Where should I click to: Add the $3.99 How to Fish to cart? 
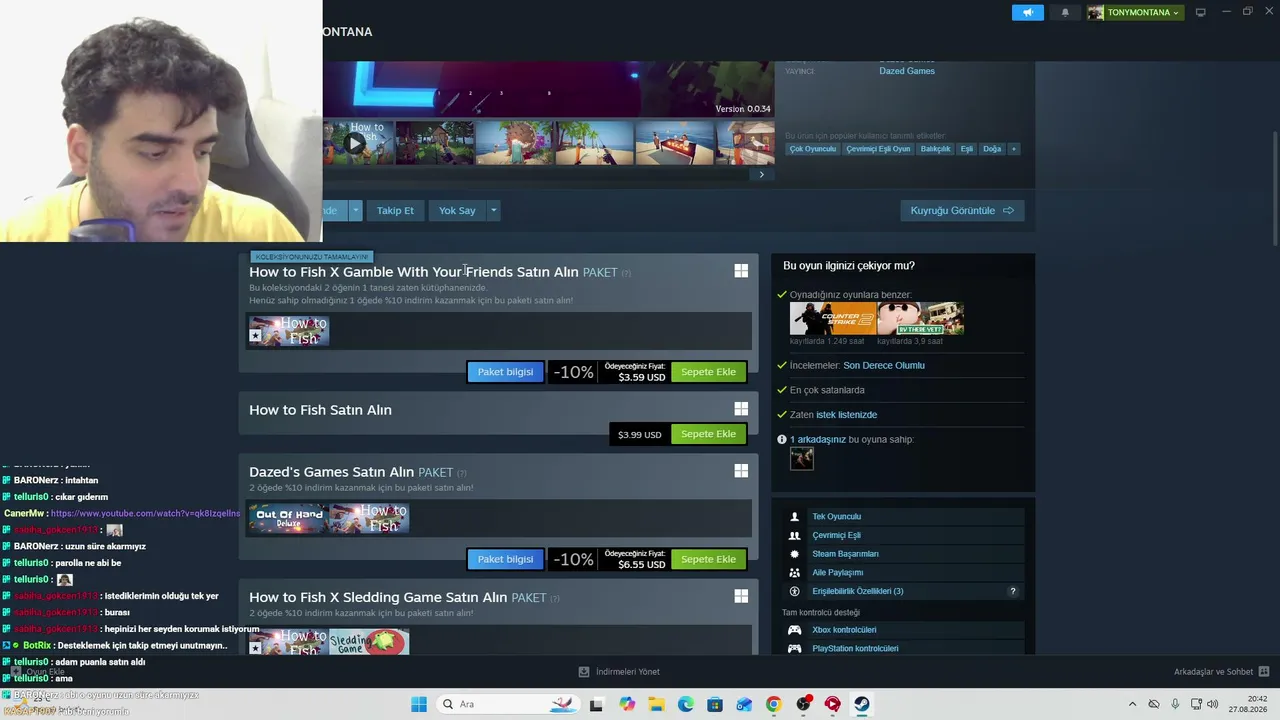[x=708, y=434]
